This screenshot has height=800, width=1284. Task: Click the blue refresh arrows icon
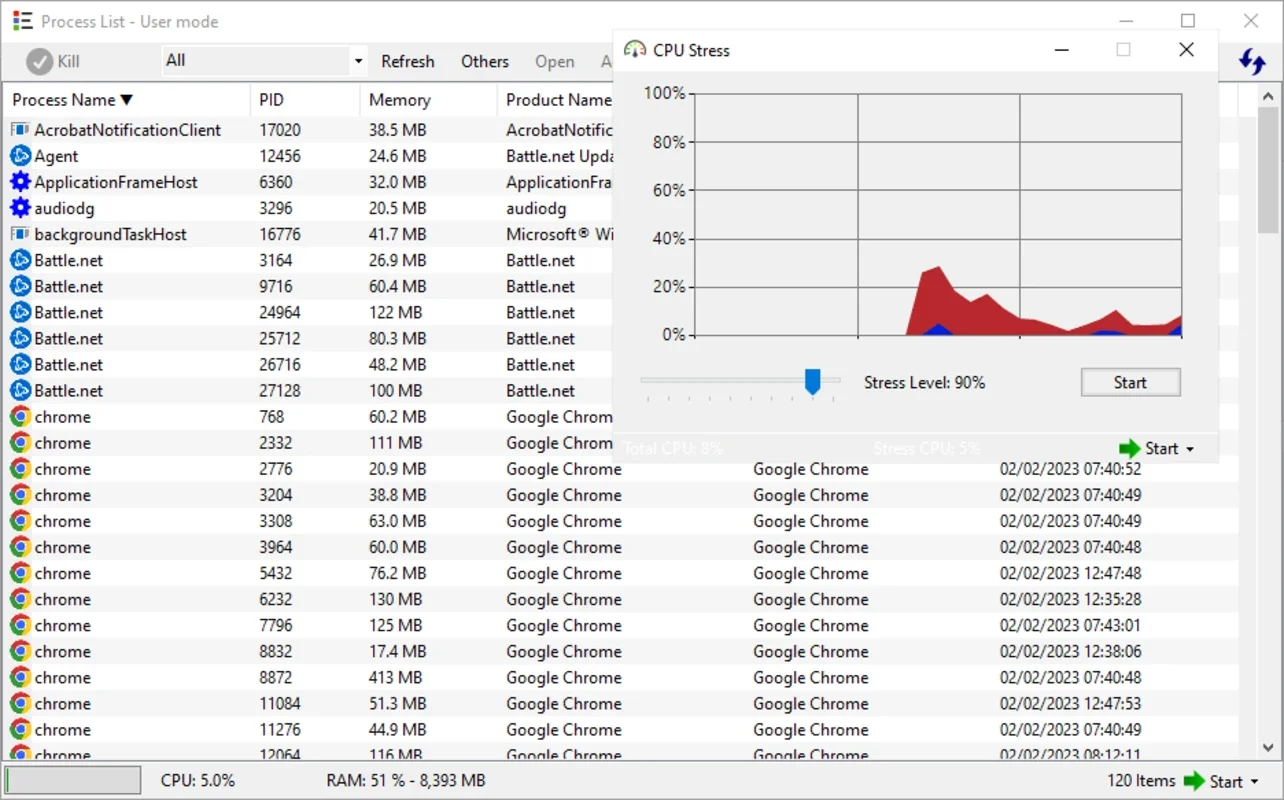click(x=1252, y=62)
